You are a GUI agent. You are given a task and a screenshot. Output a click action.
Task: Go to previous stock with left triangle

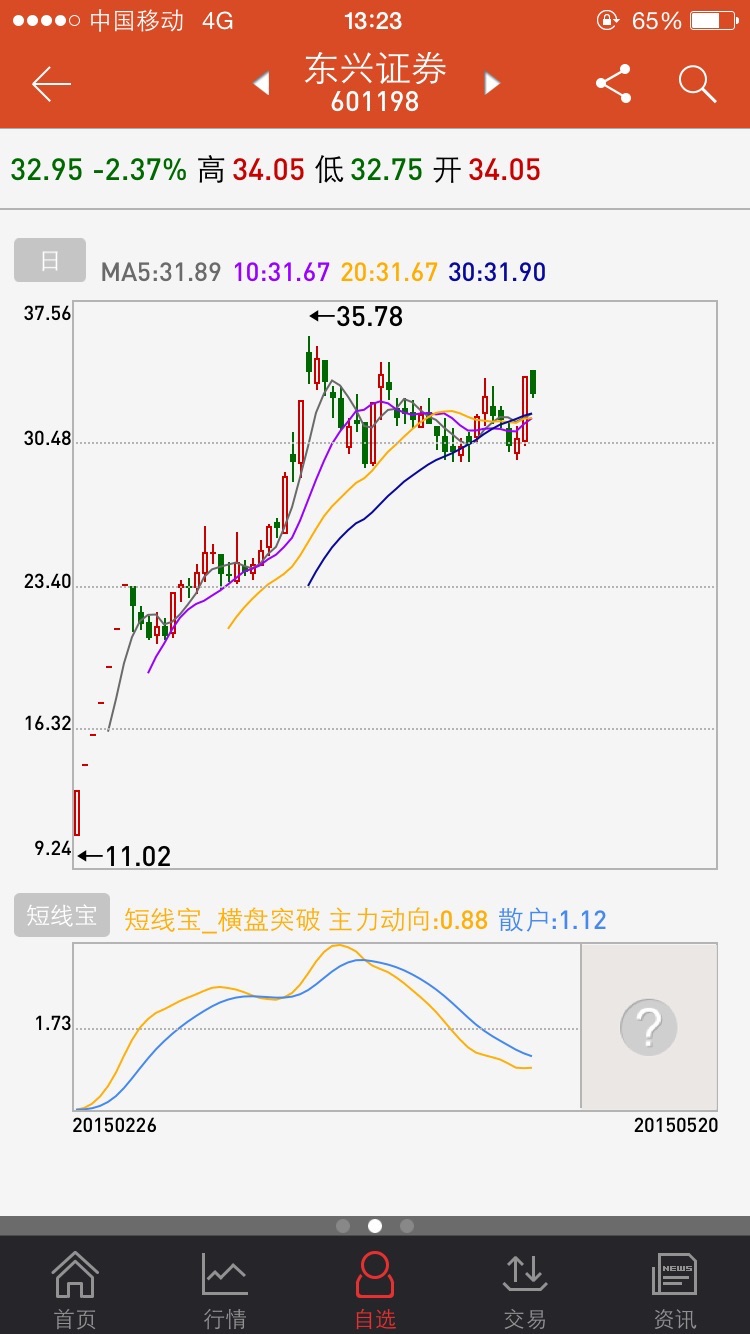coord(262,84)
